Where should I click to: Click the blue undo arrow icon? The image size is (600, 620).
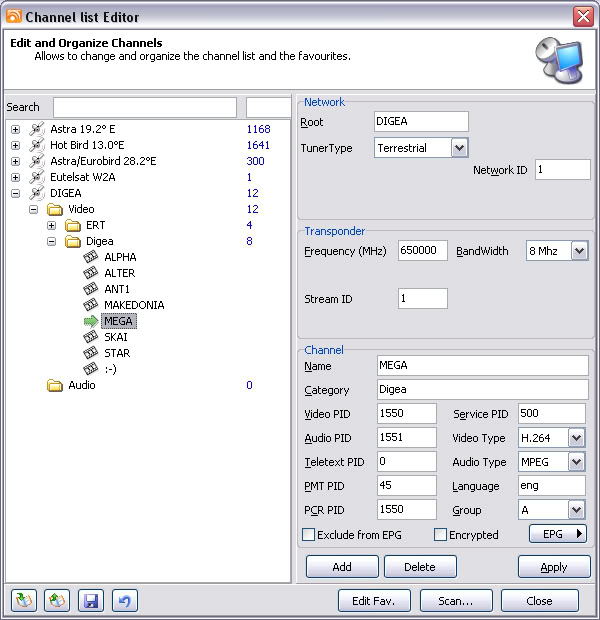pyautogui.click(x=125, y=600)
